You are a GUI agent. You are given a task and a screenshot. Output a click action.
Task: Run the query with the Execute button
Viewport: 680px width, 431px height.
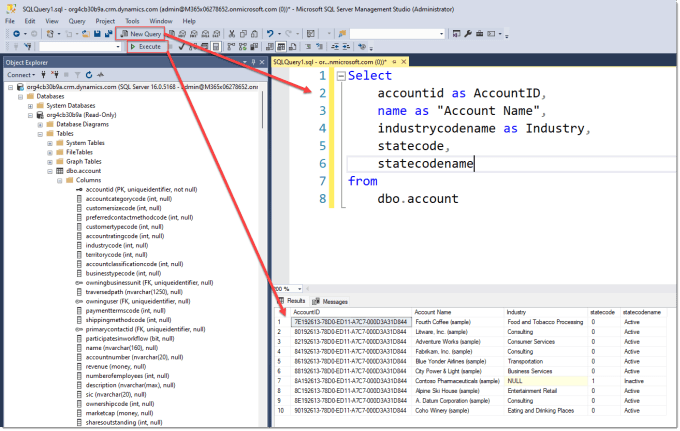[x=146, y=46]
